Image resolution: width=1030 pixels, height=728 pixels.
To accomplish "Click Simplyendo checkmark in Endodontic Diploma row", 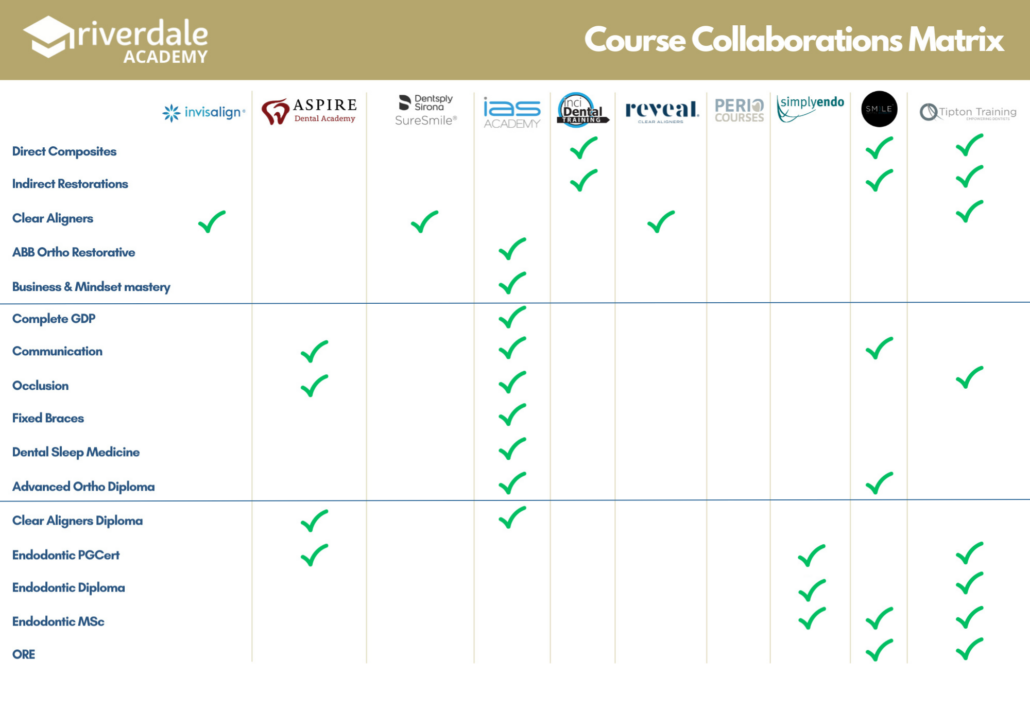I will point(811,589).
